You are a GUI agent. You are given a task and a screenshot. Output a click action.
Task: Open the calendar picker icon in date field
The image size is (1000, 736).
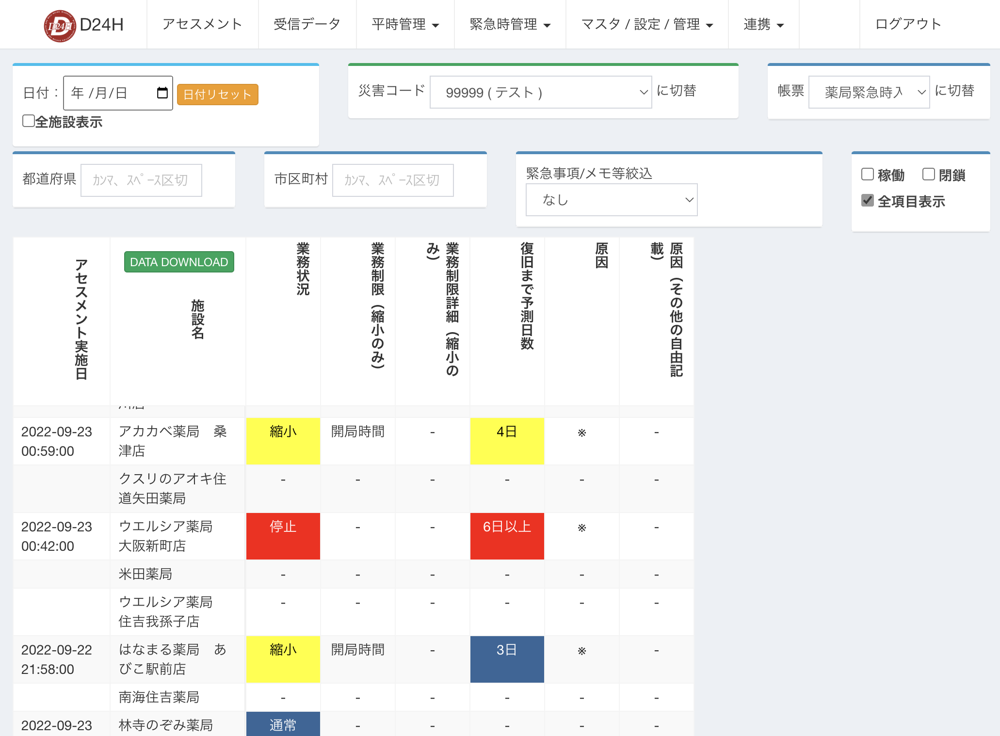(x=162, y=93)
